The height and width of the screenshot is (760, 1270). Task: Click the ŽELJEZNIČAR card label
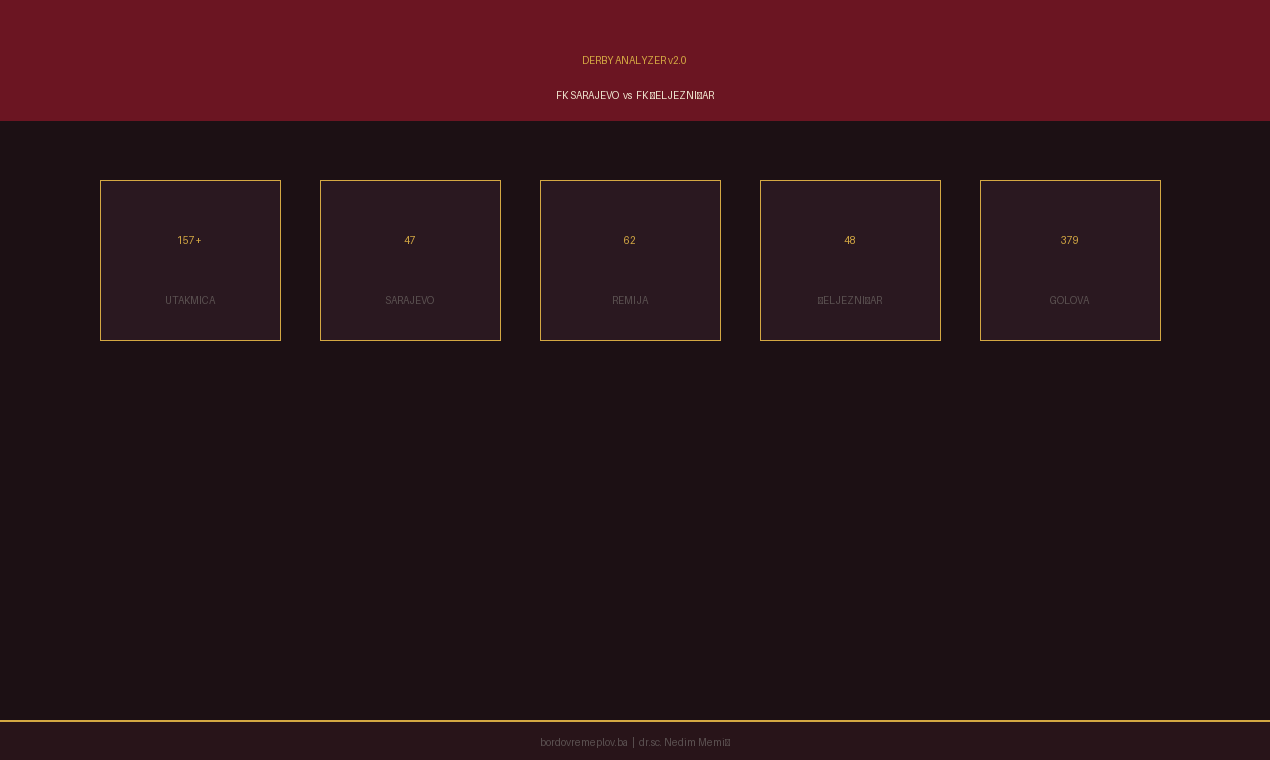850,301
